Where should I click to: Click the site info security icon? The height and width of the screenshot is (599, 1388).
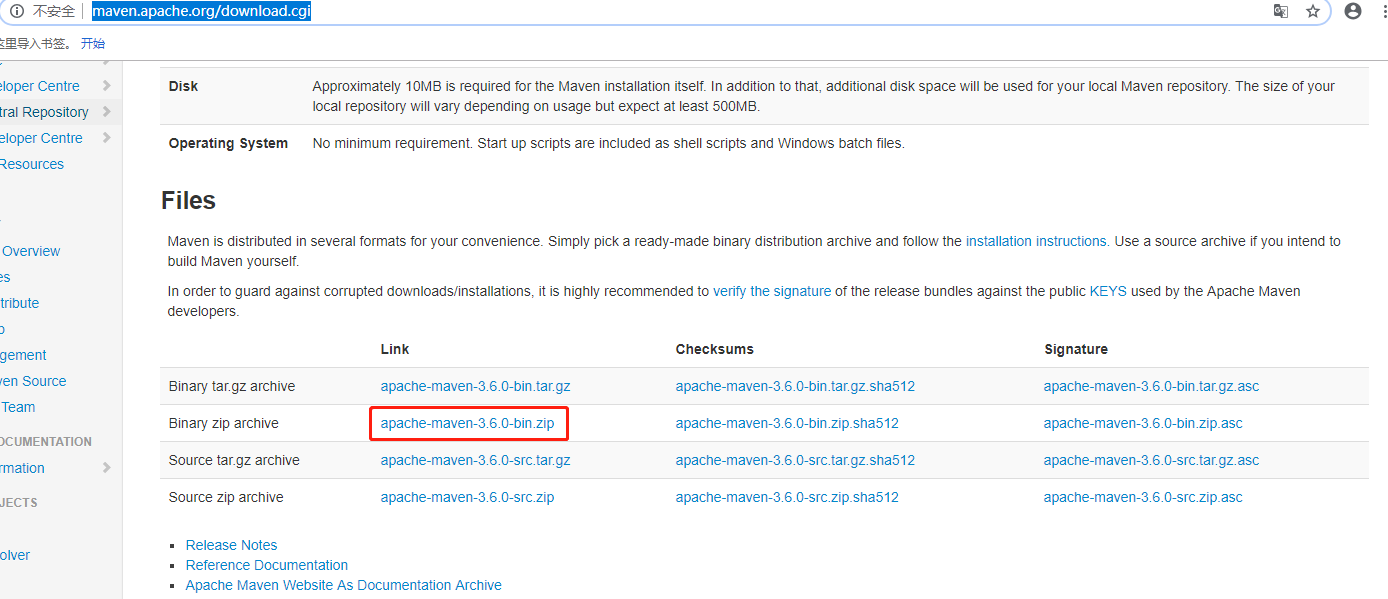point(16,11)
